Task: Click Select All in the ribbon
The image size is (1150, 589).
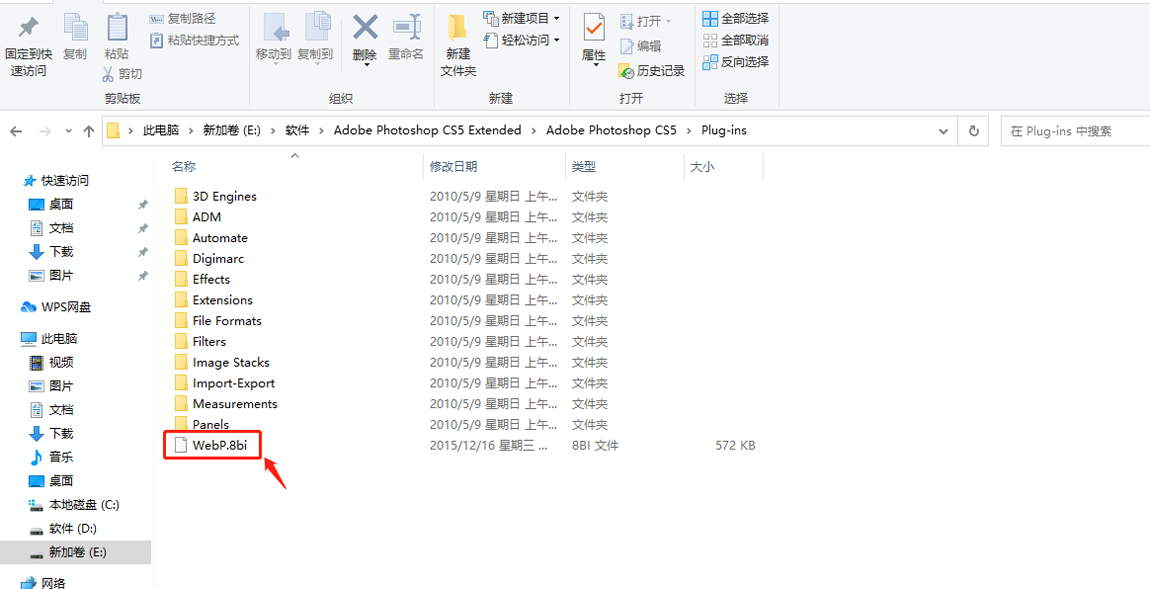Action: coord(736,18)
